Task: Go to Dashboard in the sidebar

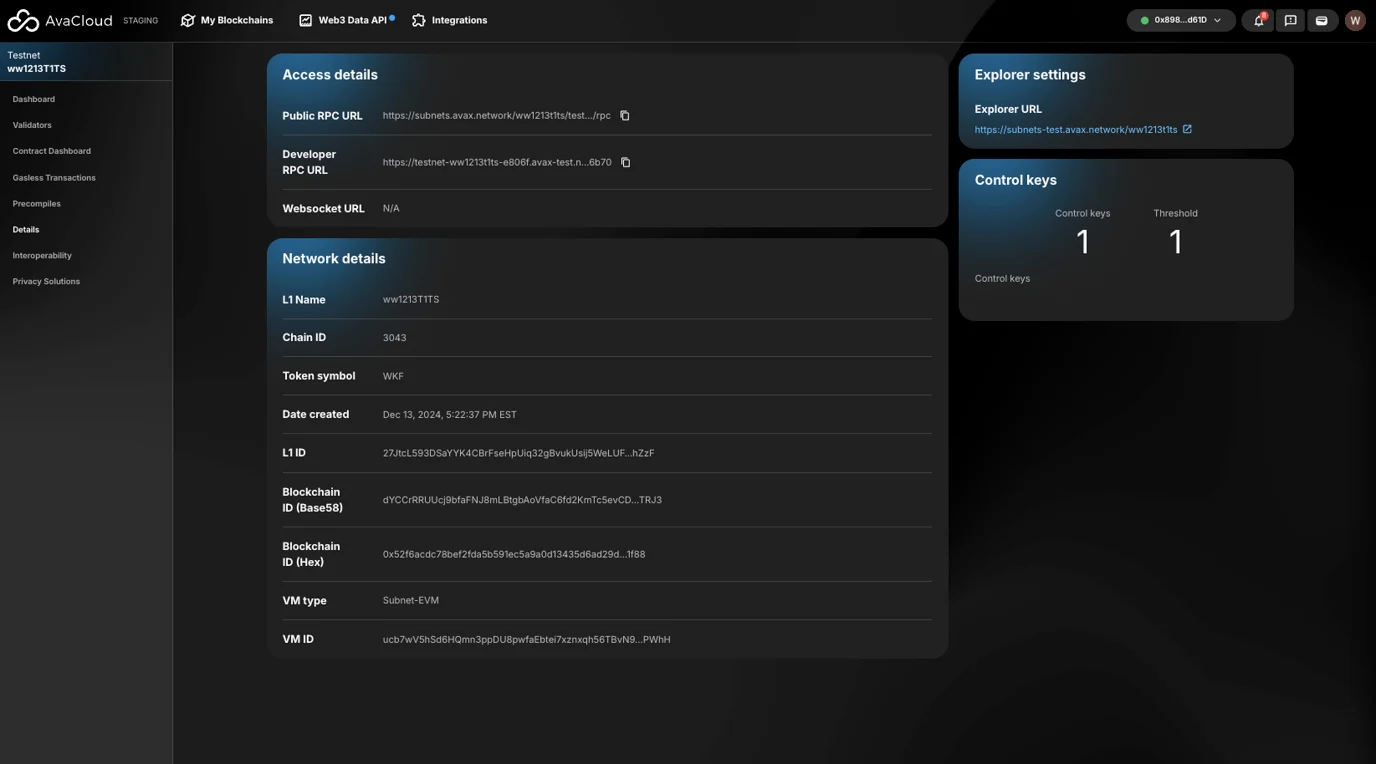Action: tap(34, 99)
